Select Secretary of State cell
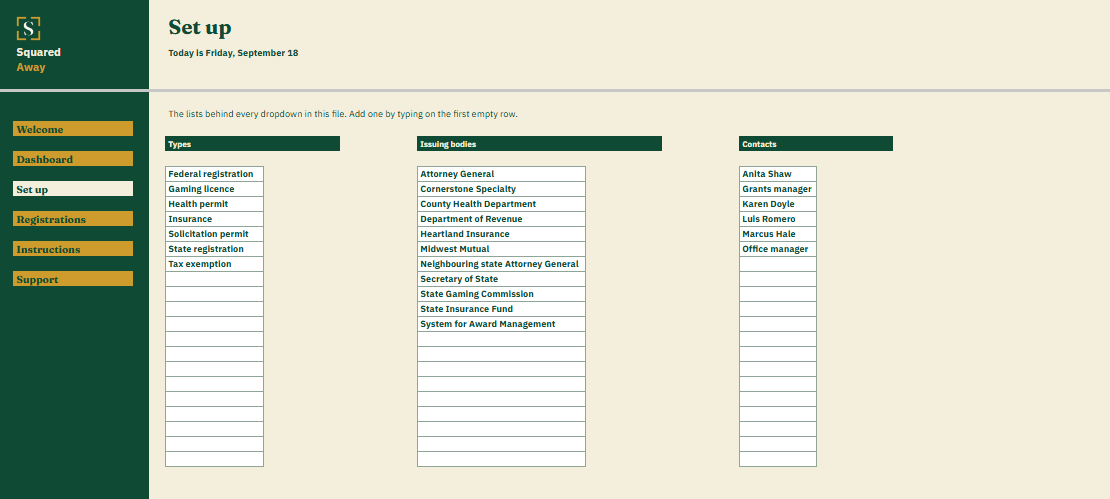The height and width of the screenshot is (499, 1110). click(x=501, y=279)
